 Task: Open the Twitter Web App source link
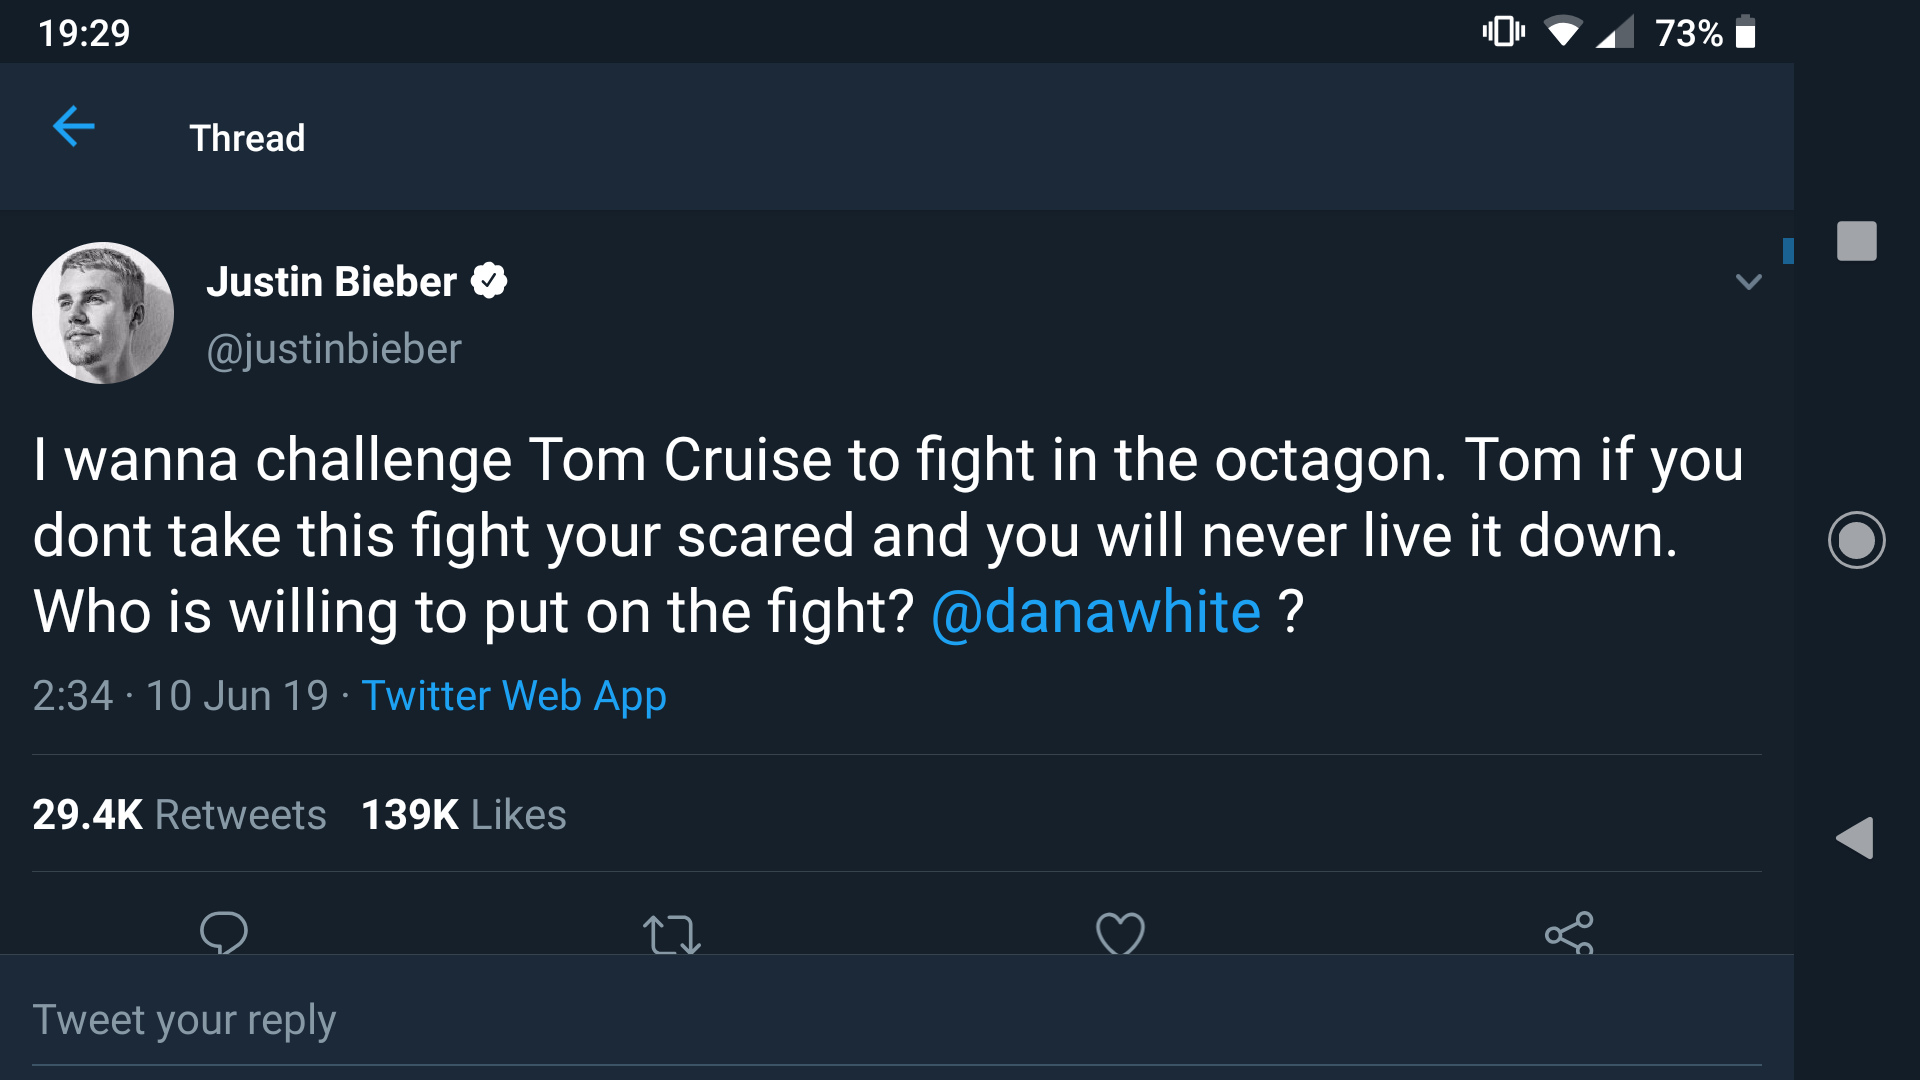[513, 696]
